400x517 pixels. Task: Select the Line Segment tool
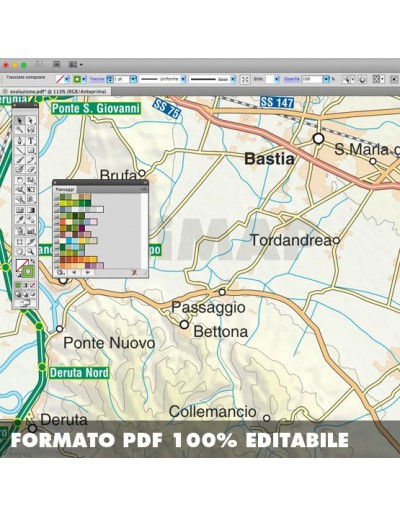coord(20,150)
